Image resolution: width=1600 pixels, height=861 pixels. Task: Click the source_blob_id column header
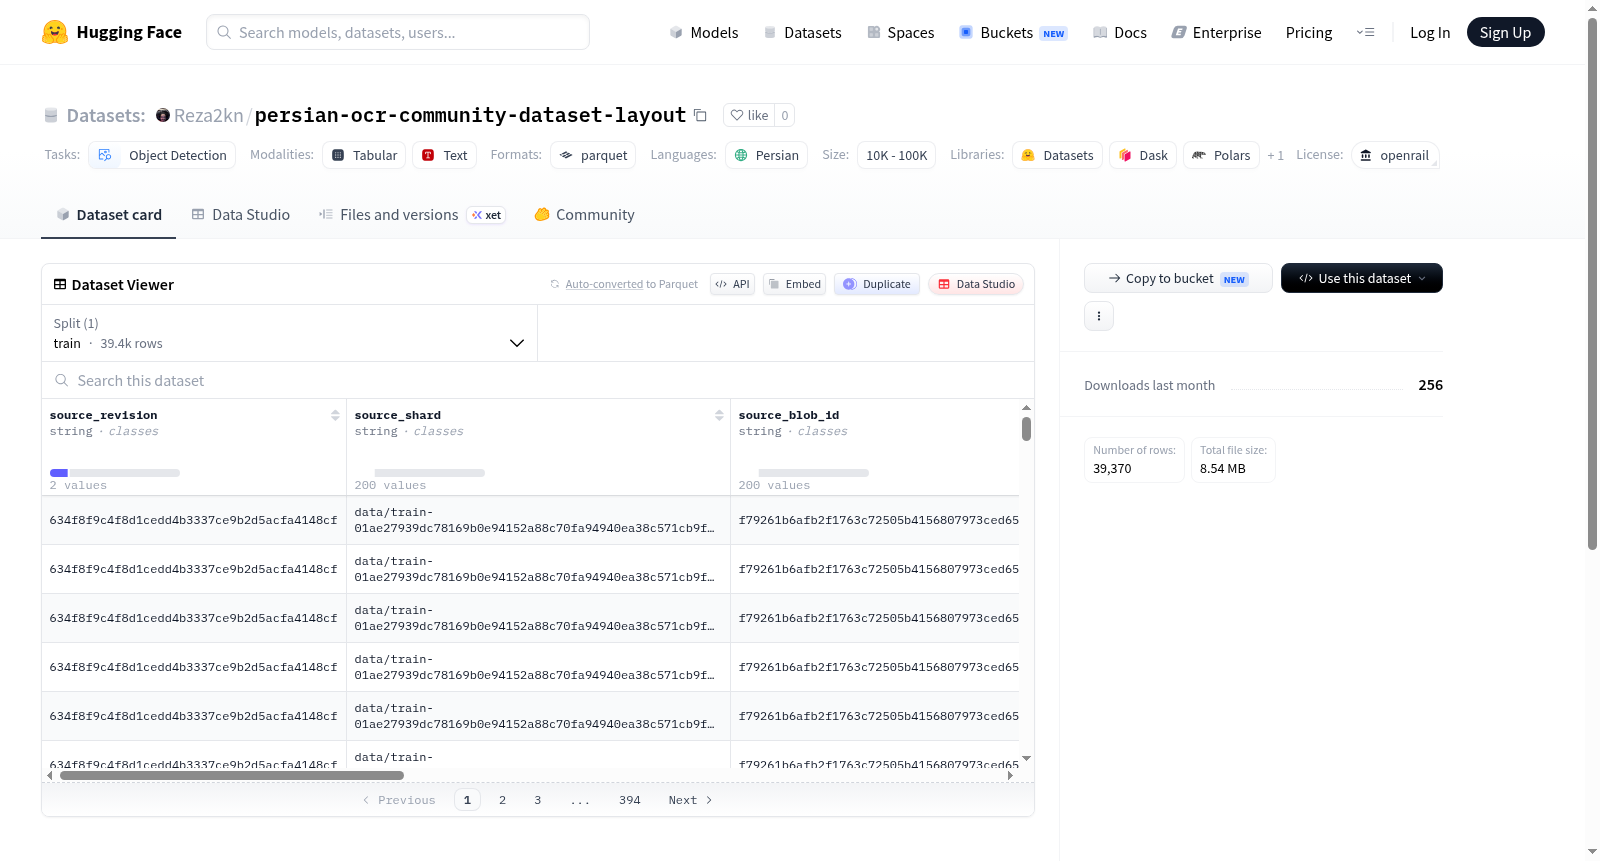(788, 415)
